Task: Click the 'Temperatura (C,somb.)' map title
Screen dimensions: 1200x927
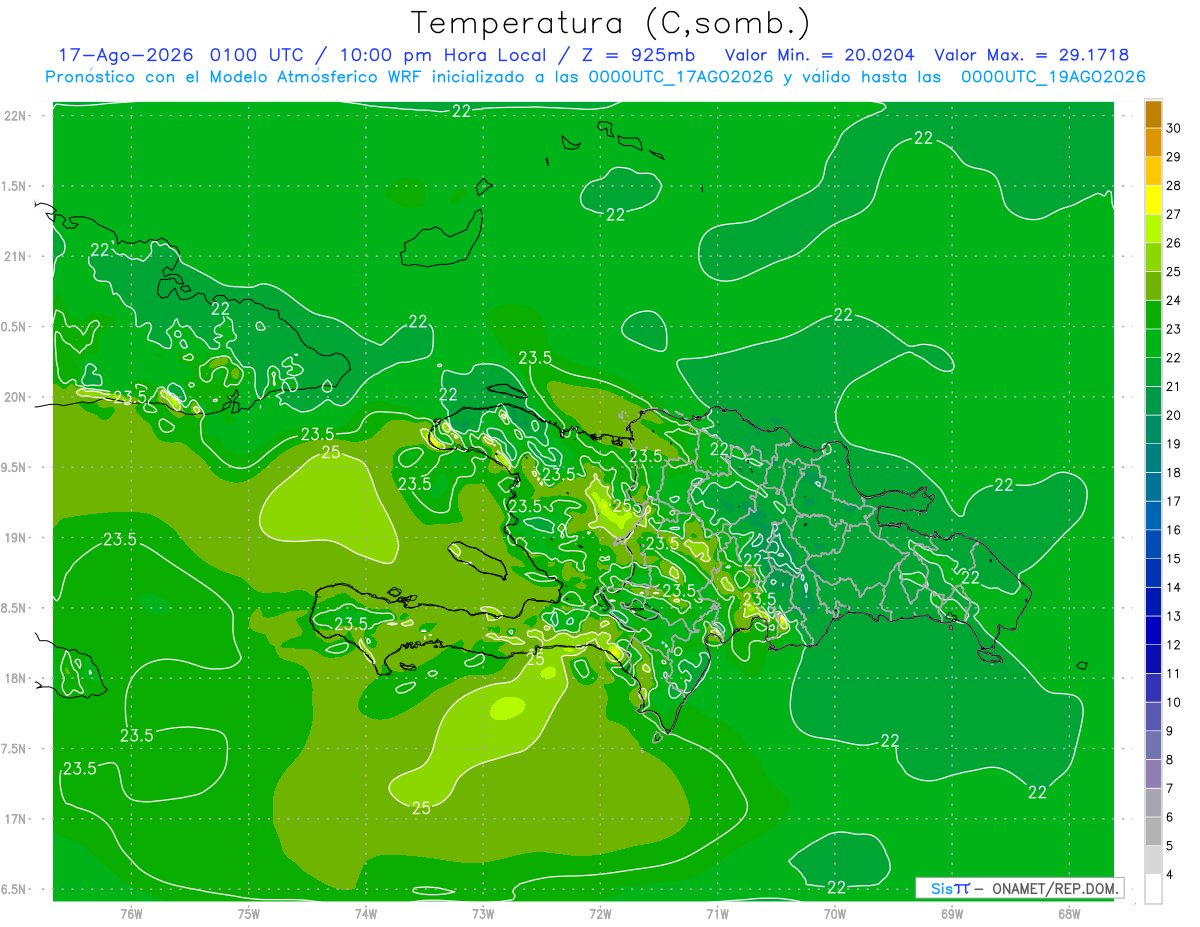Action: point(611,23)
